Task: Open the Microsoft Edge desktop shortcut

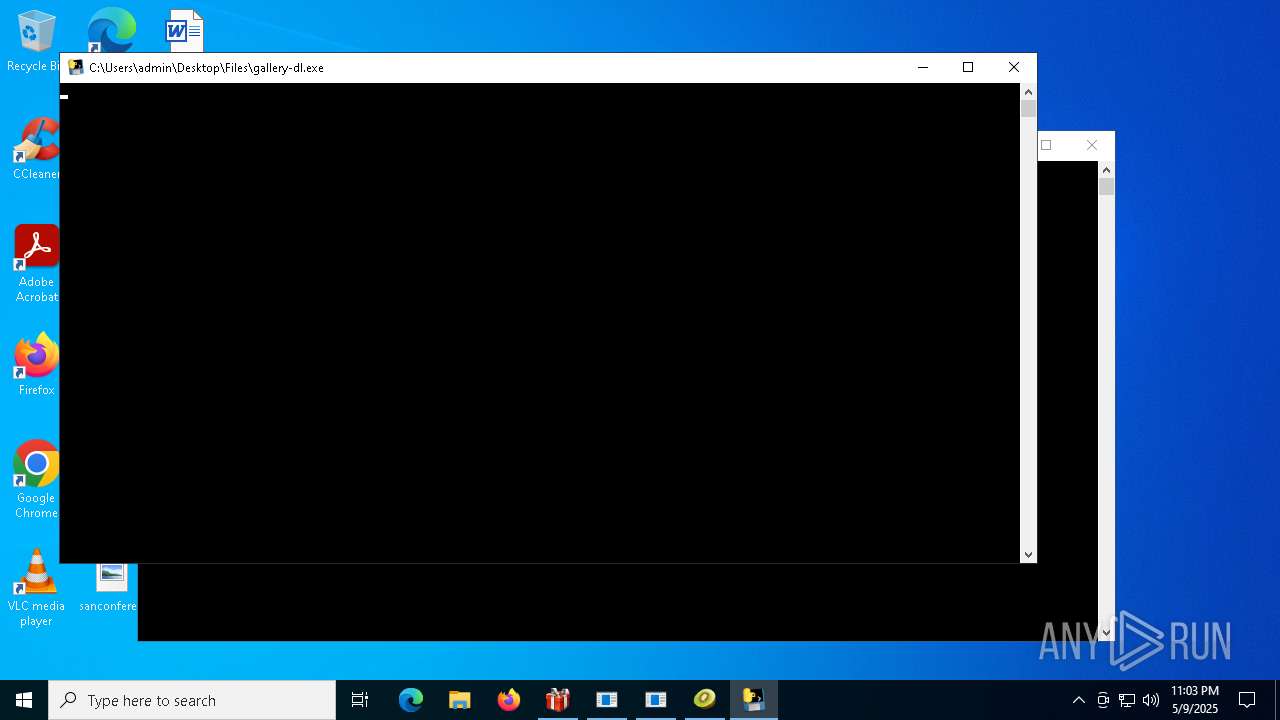Action: tap(110, 30)
